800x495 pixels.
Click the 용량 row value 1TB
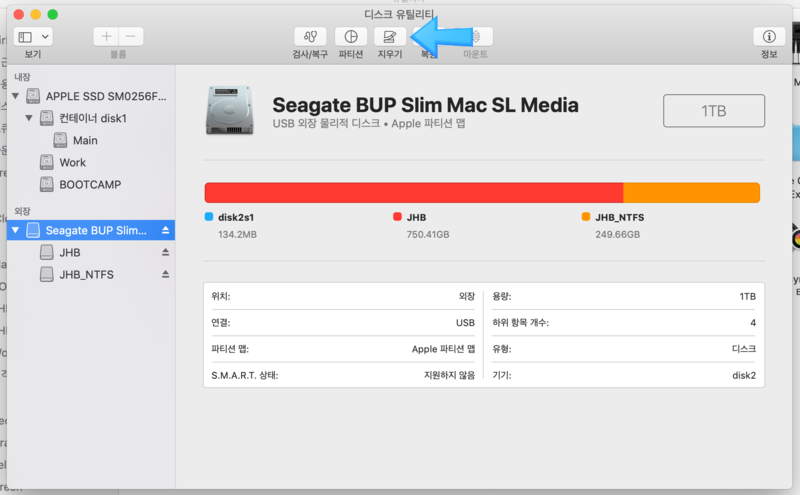point(747,296)
